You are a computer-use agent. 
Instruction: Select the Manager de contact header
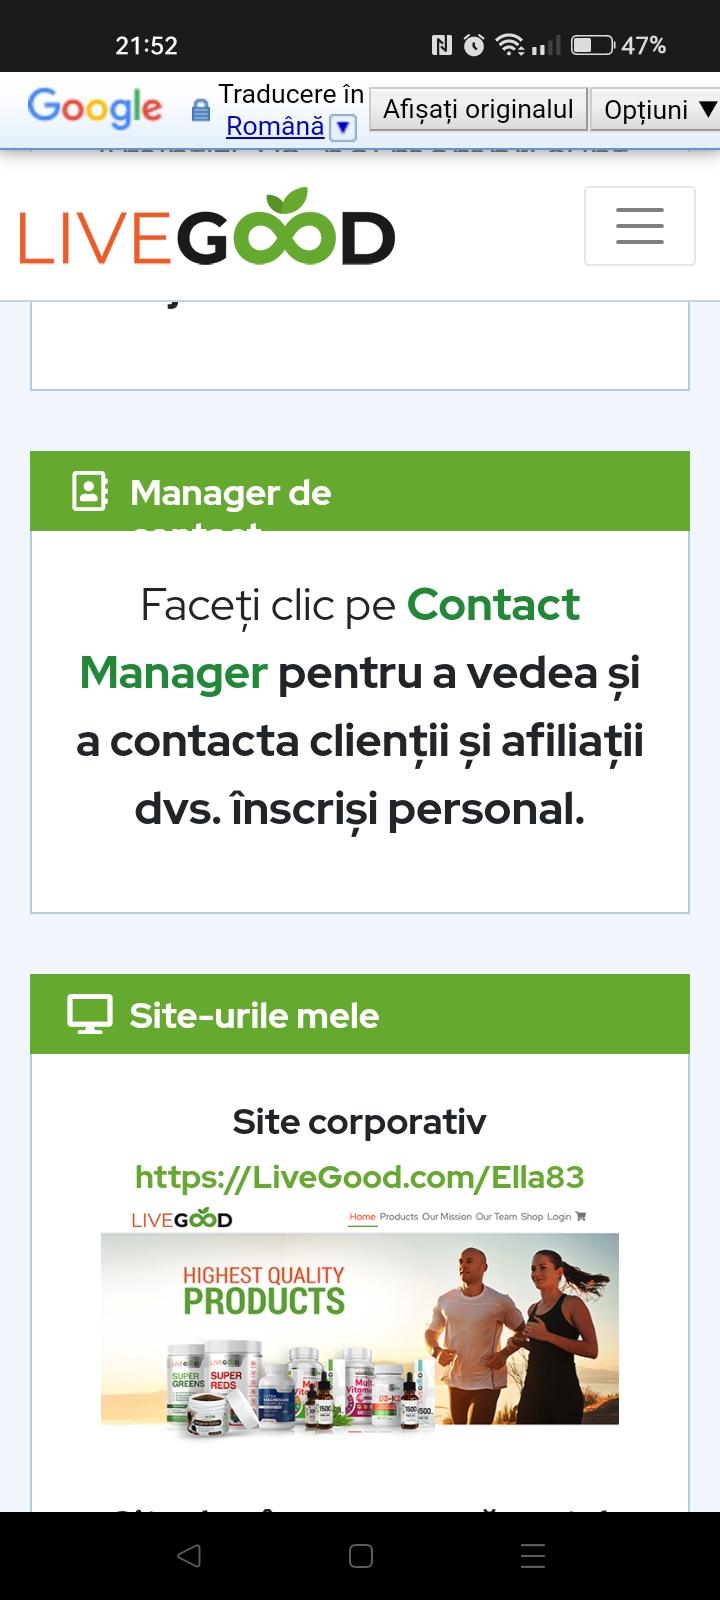(360, 491)
